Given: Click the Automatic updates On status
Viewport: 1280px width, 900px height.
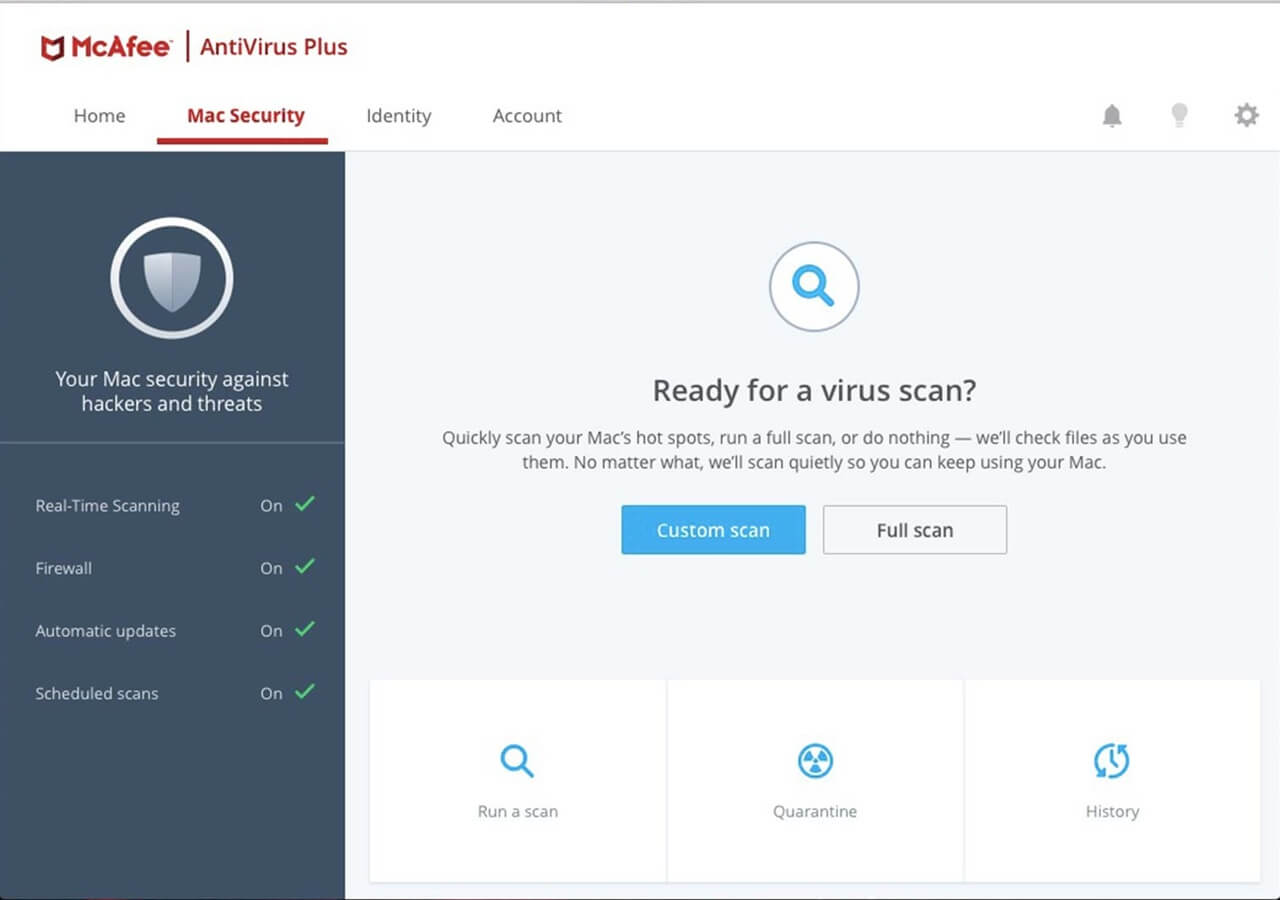Looking at the screenshot, I should (271, 631).
